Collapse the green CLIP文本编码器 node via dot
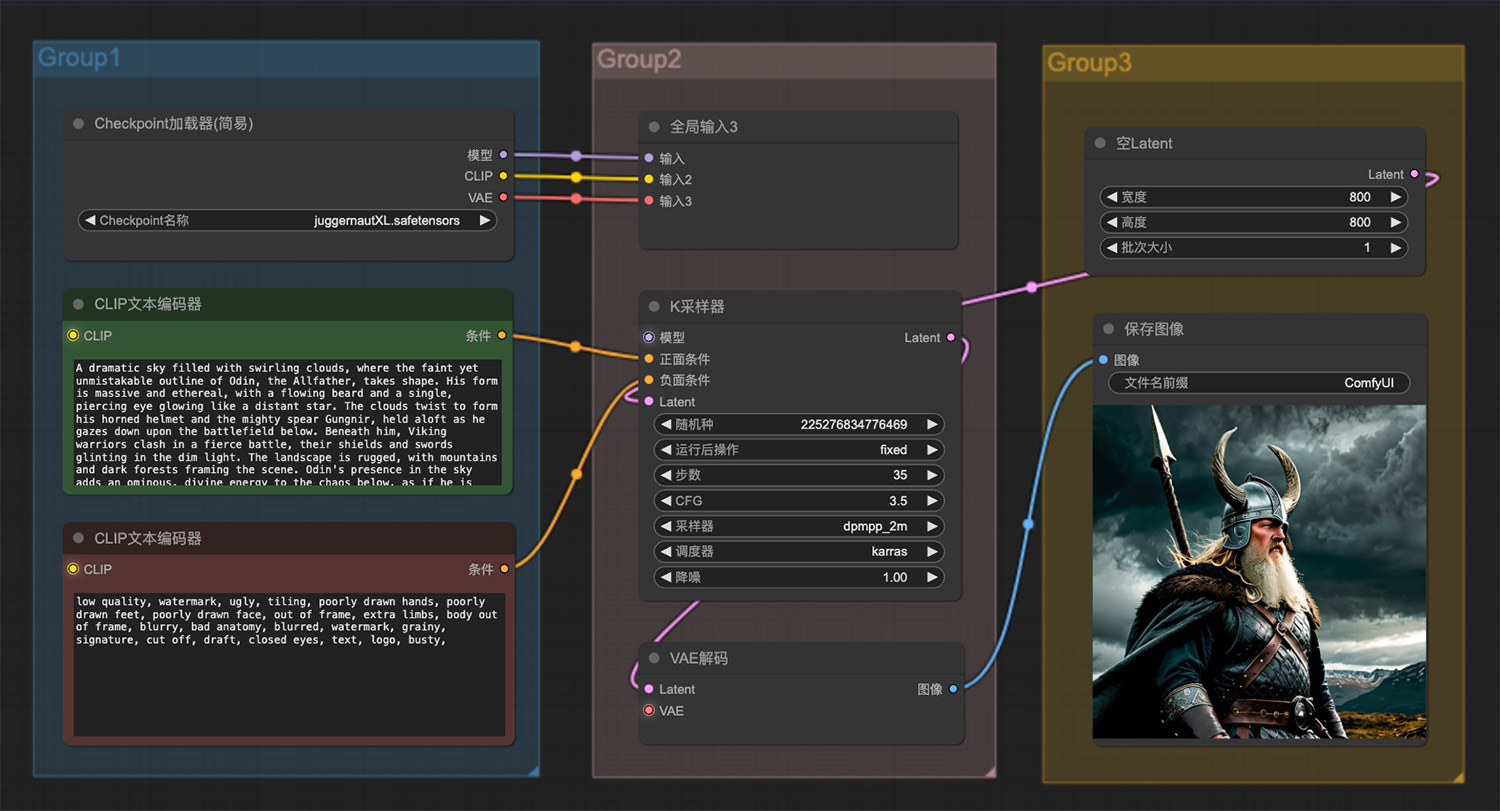 (78, 304)
